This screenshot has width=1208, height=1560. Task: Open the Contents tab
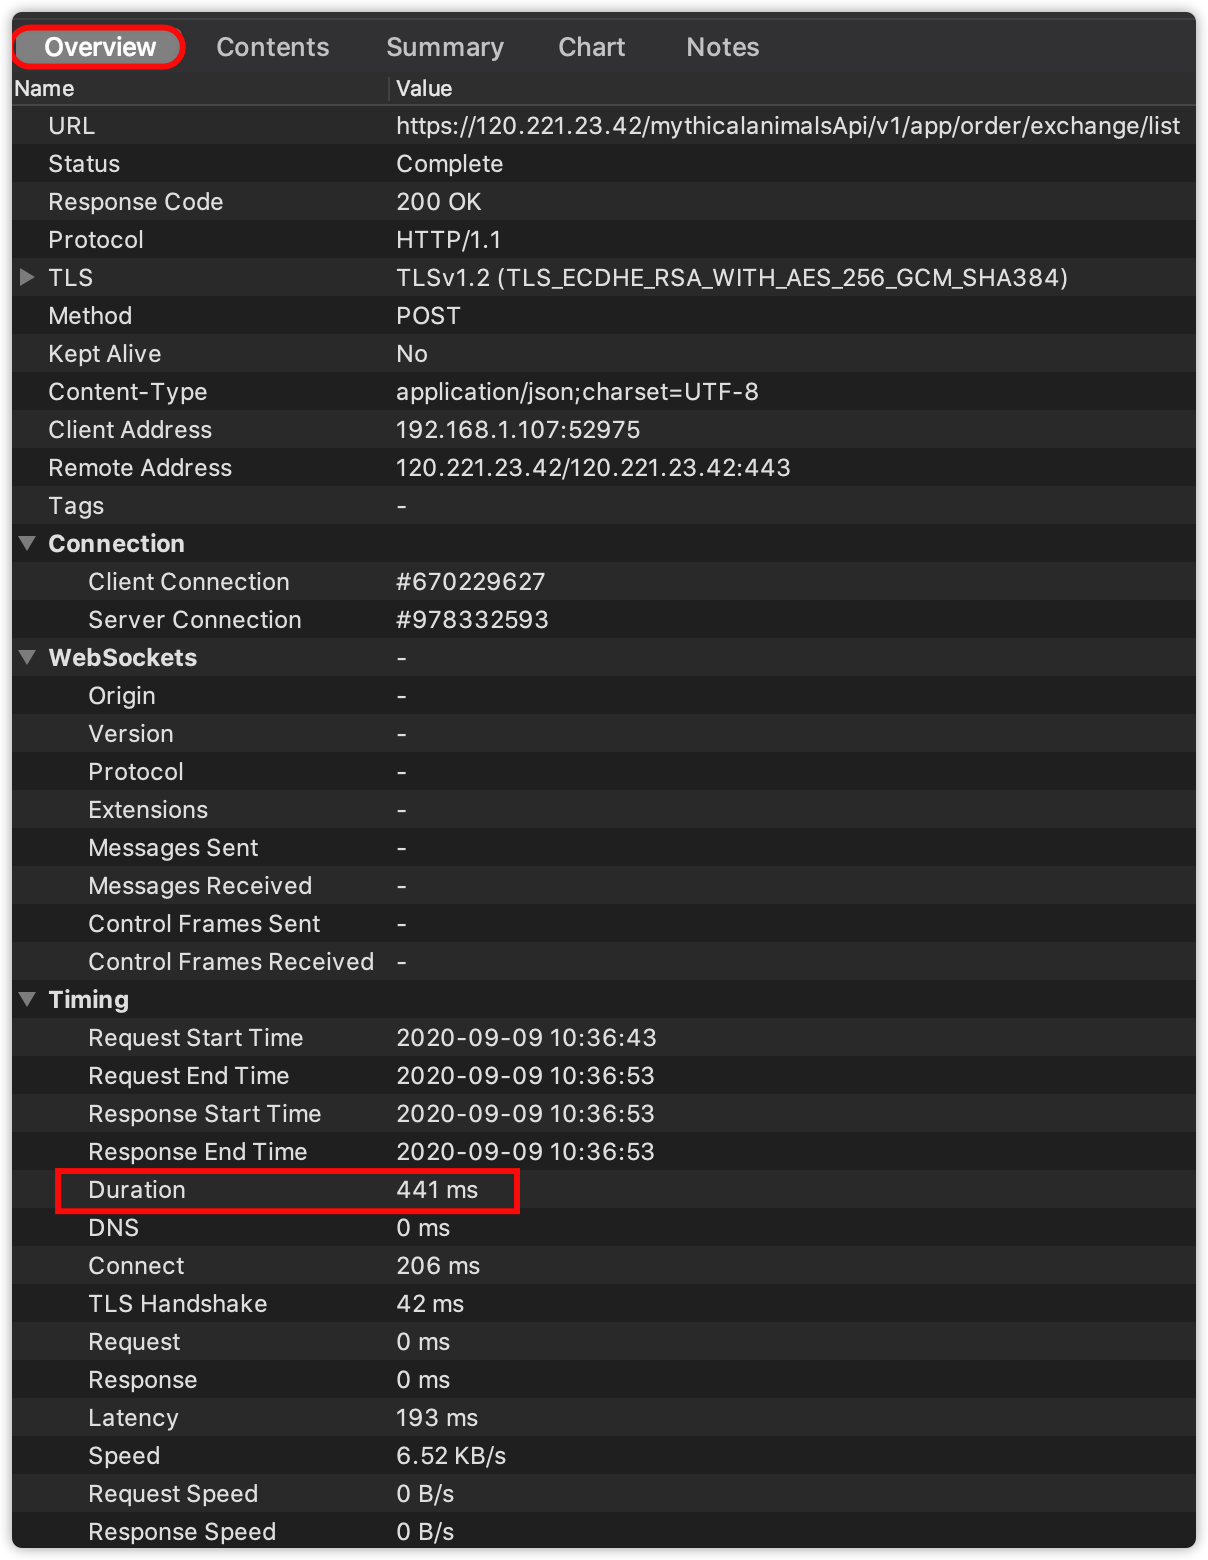(x=272, y=47)
